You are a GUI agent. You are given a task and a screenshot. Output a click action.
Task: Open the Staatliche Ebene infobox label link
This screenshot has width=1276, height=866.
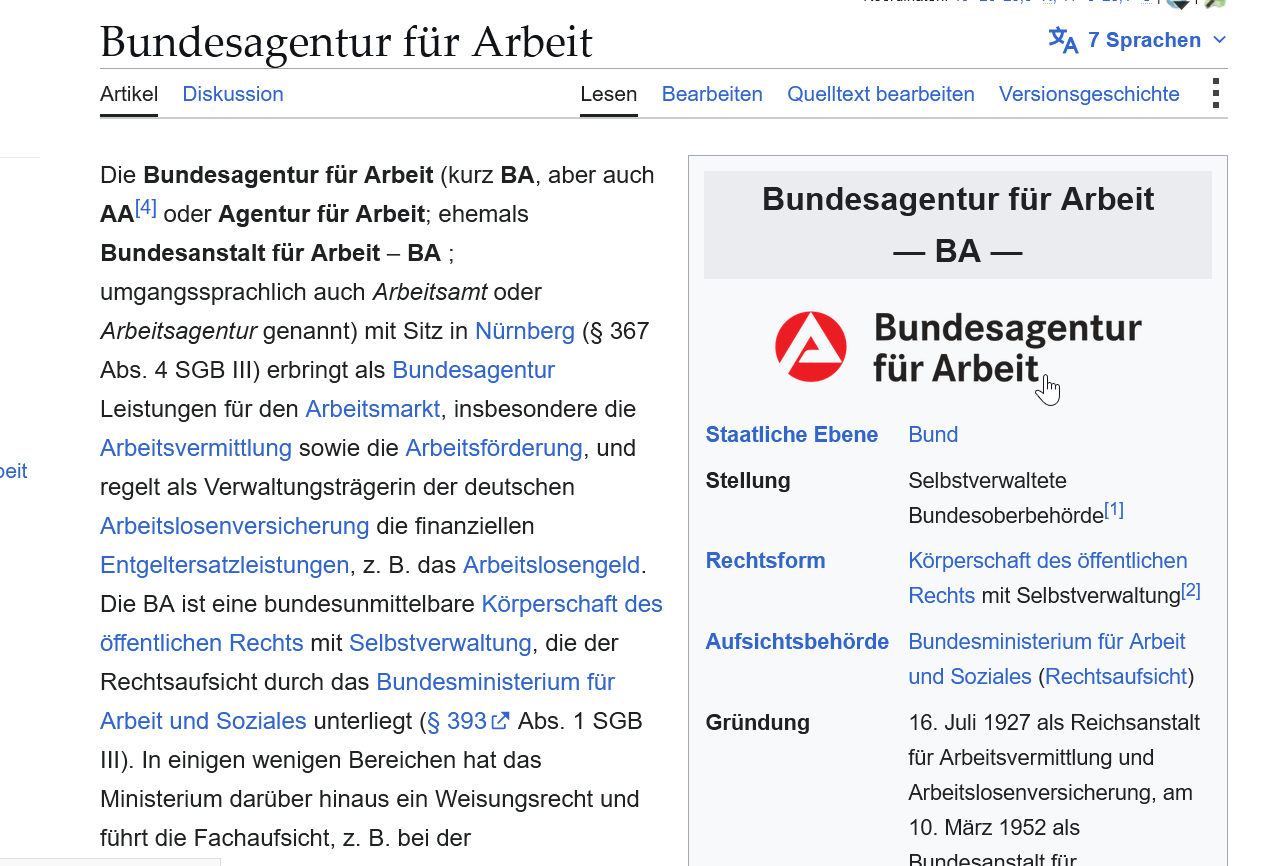(792, 435)
